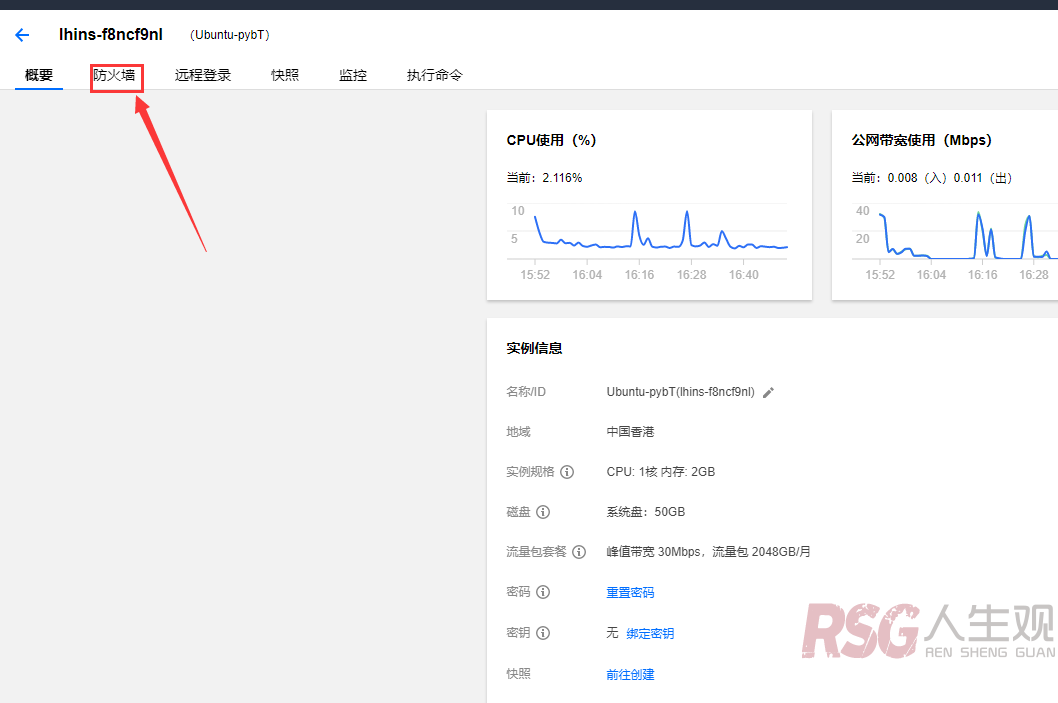
Task: Click the Ubuntu-pybT(lhins-f8ncf9nl) name value
Action: click(x=681, y=392)
